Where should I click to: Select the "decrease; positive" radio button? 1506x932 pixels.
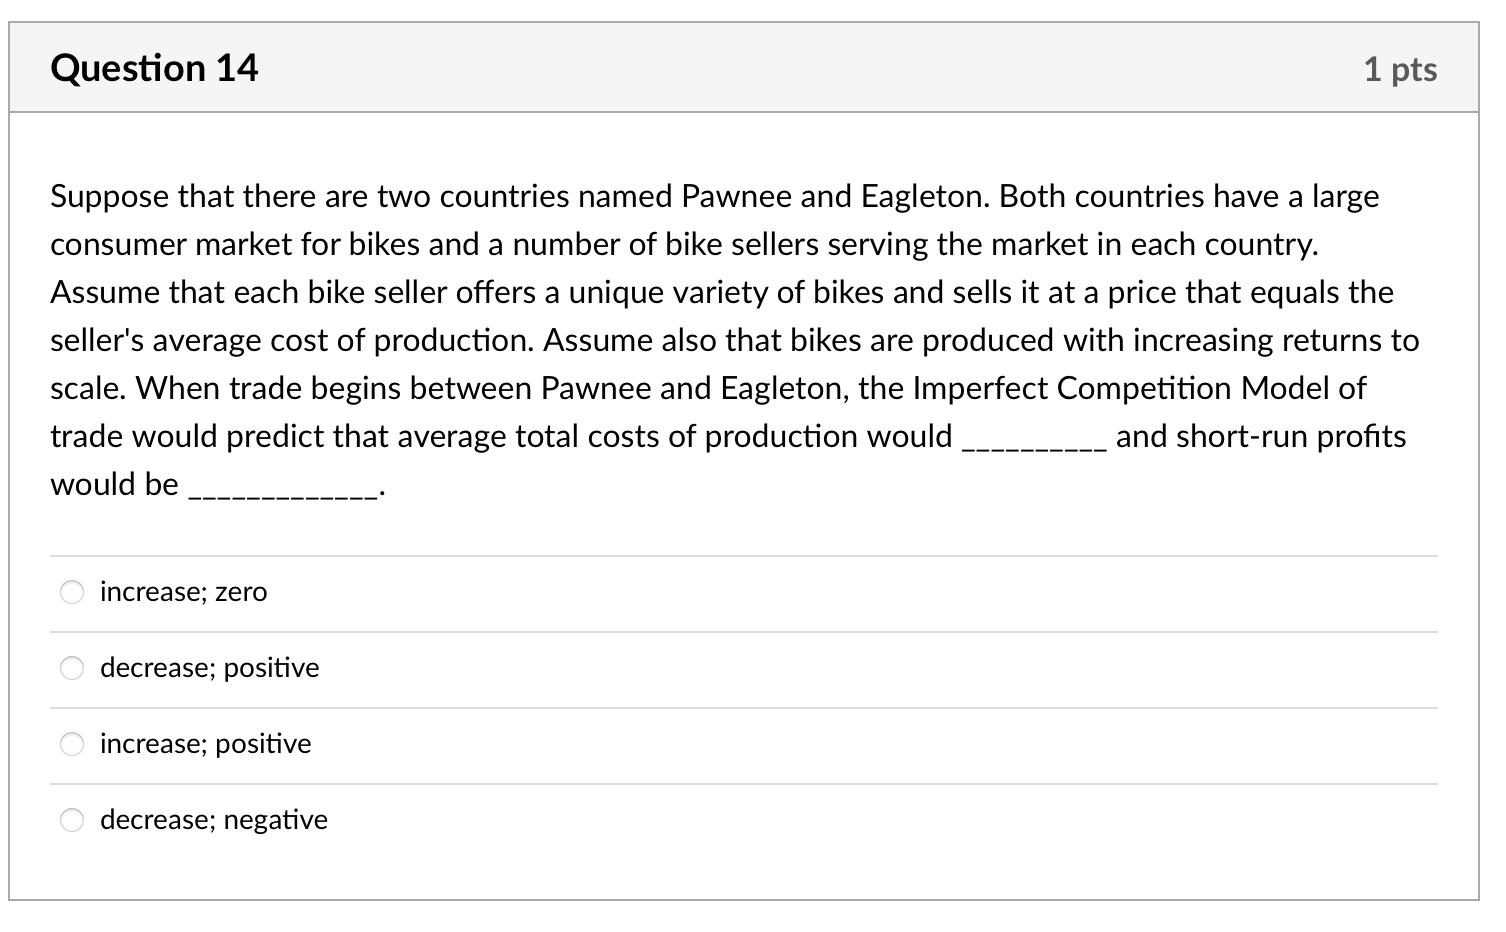click(x=71, y=668)
